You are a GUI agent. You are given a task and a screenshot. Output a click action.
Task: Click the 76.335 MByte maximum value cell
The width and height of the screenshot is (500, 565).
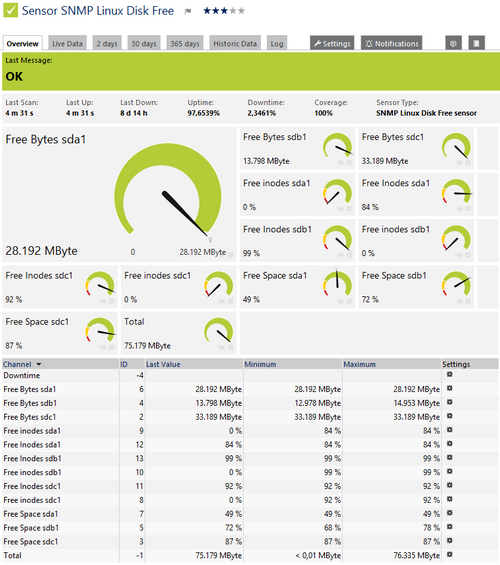click(417, 556)
